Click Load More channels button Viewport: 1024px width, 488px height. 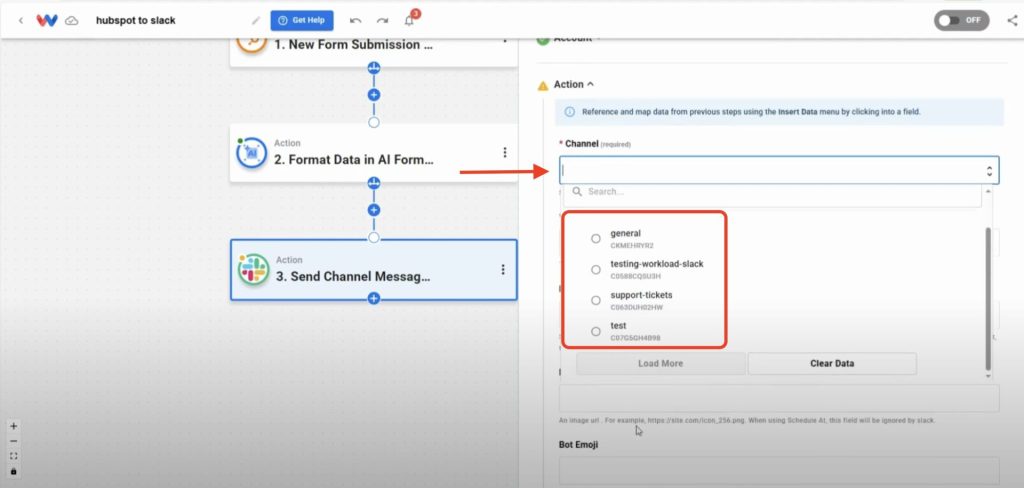[660, 363]
